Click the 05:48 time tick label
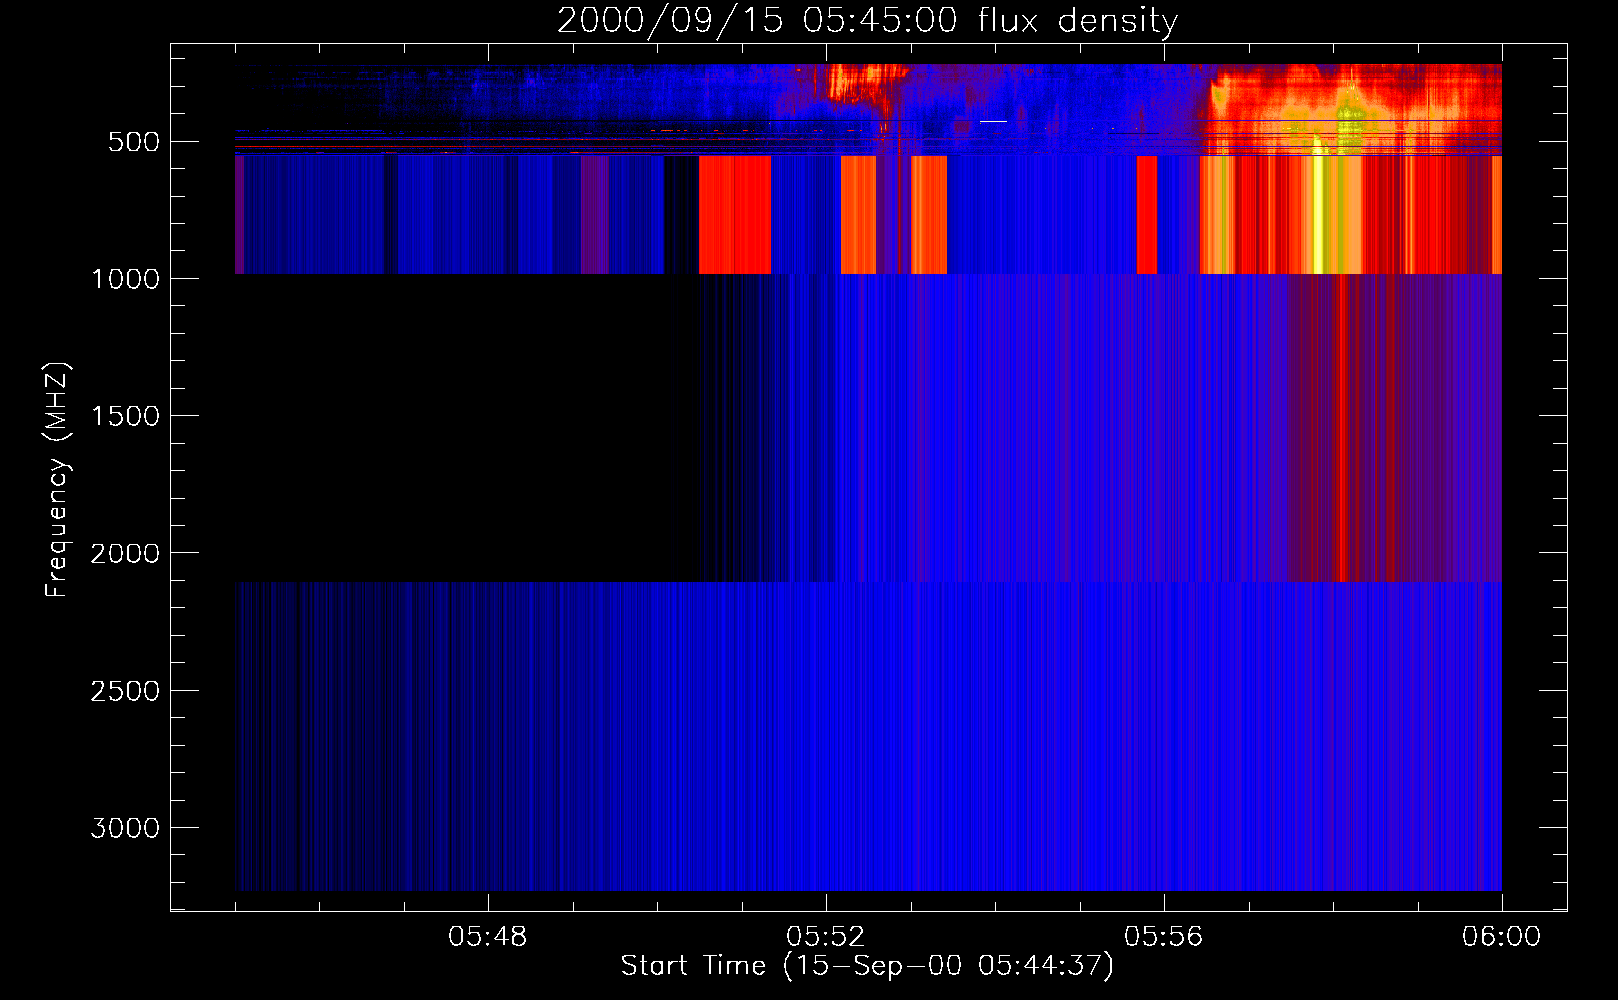The height and width of the screenshot is (1000, 1618). click(487, 937)
